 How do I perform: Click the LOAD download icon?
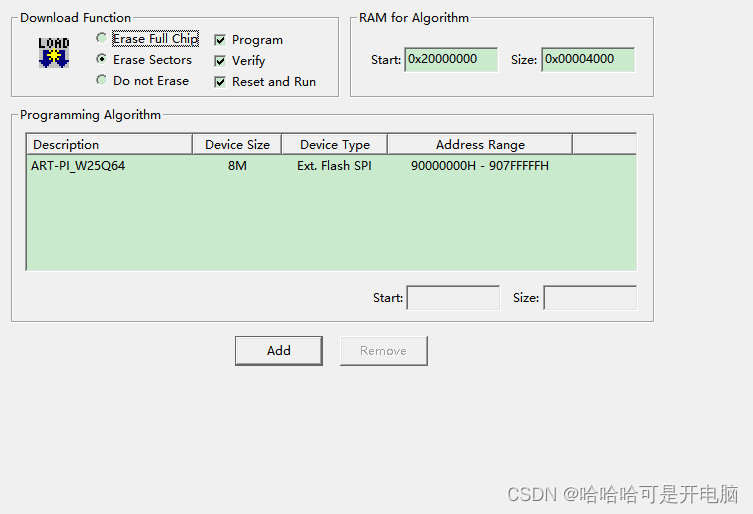(54, 52)
